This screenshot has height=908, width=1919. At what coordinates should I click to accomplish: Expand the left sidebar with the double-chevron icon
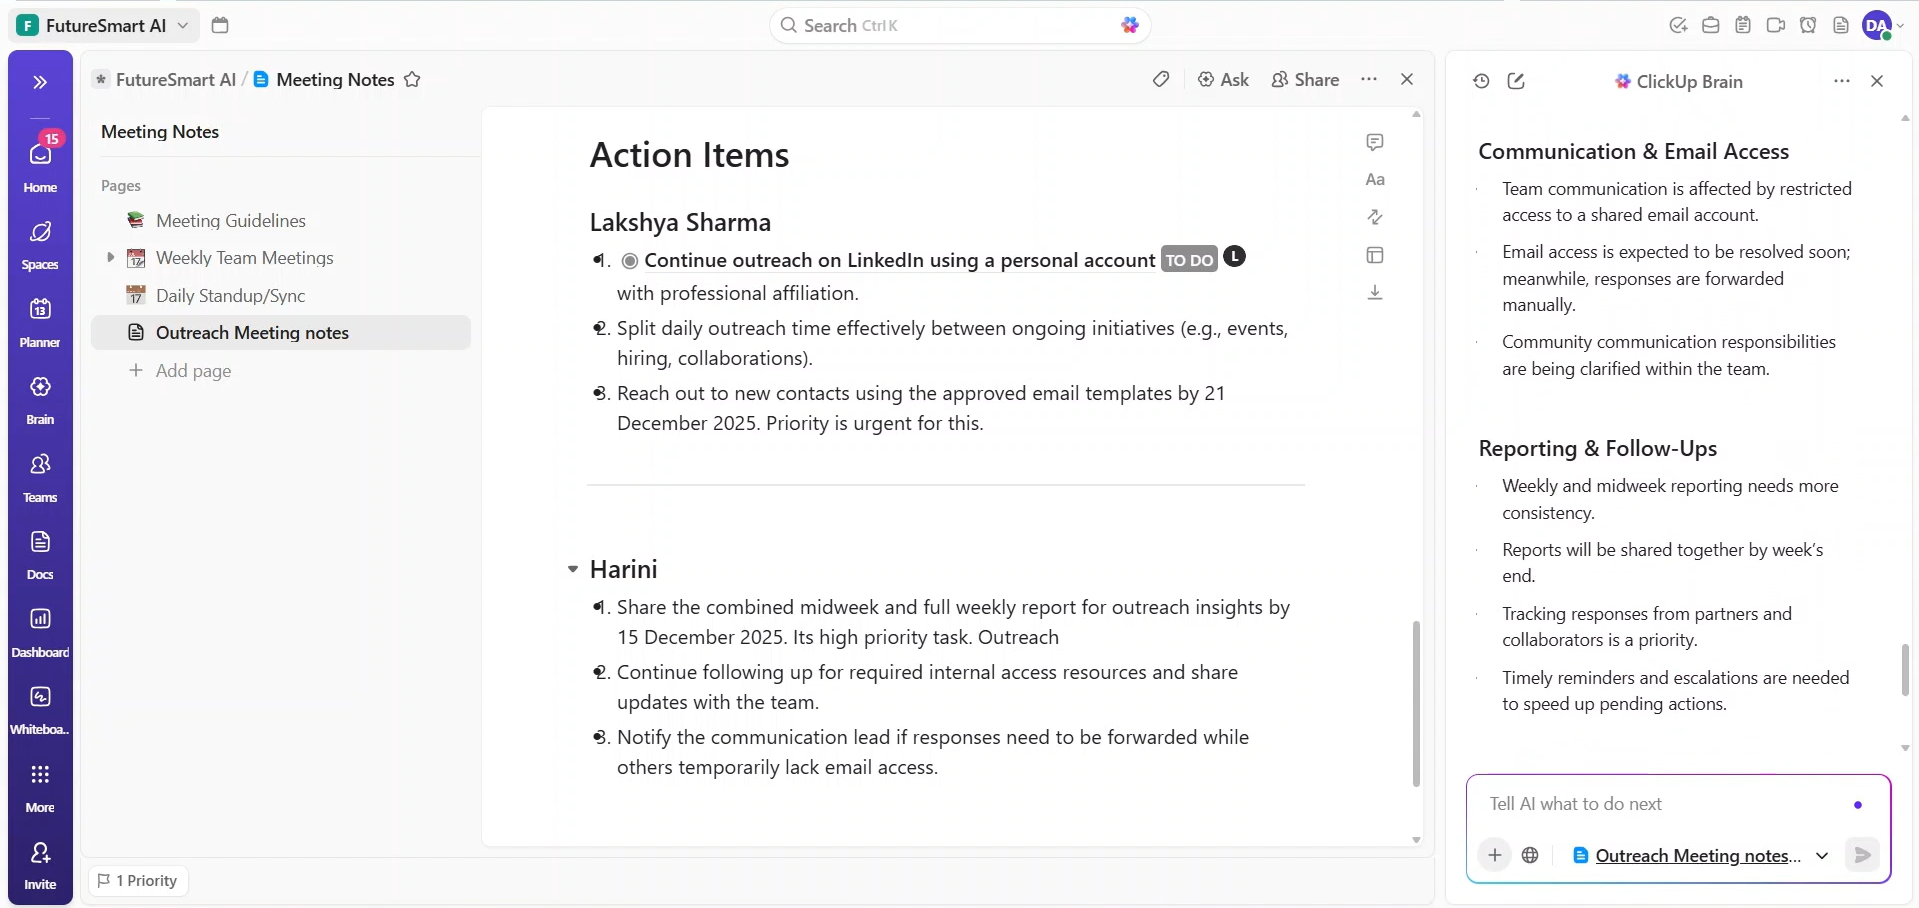pos(40,82)
